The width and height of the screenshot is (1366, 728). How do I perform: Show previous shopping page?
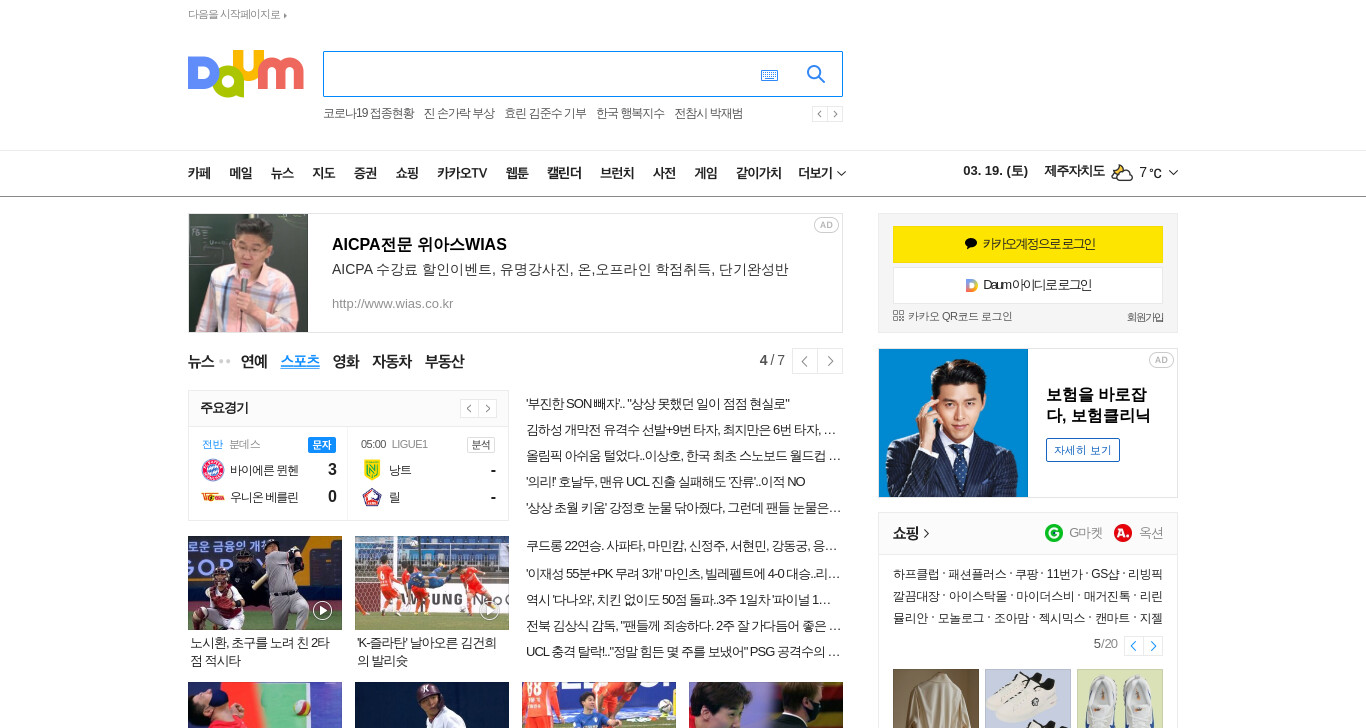(x=1133, y=646)
